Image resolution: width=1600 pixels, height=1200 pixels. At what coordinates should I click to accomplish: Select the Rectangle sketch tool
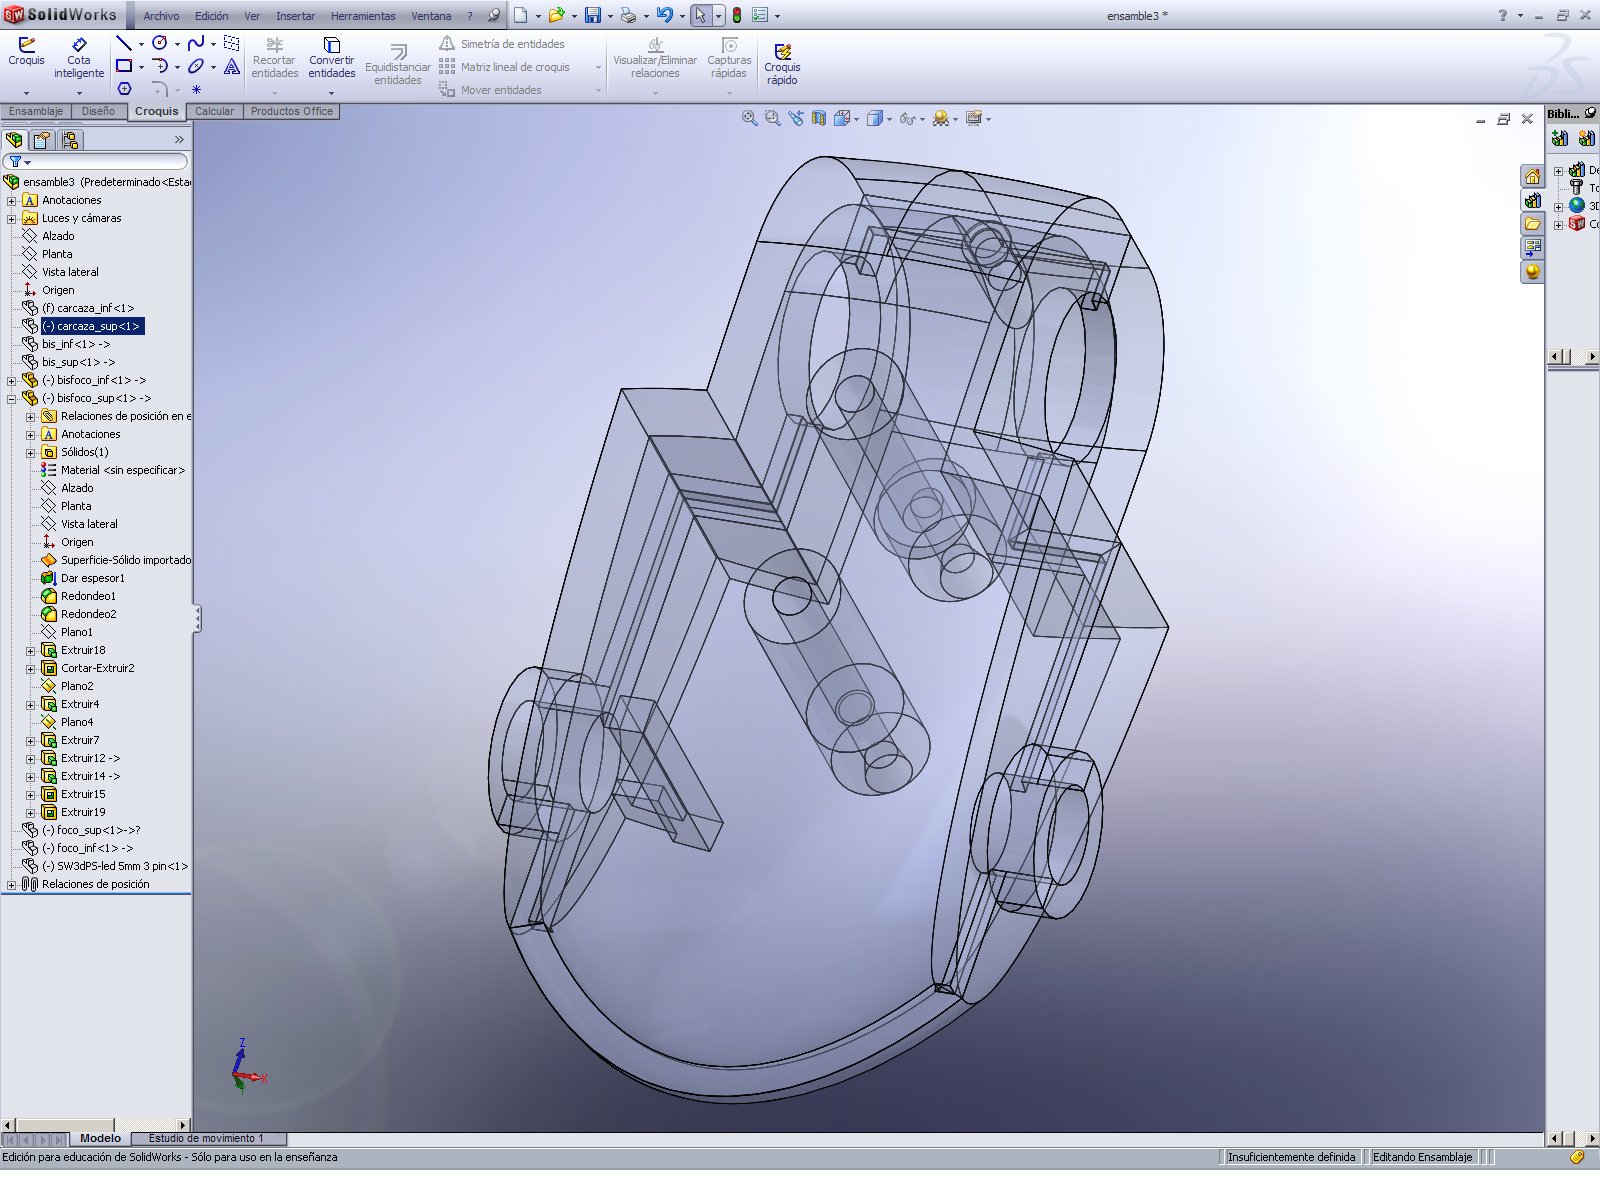124,66
